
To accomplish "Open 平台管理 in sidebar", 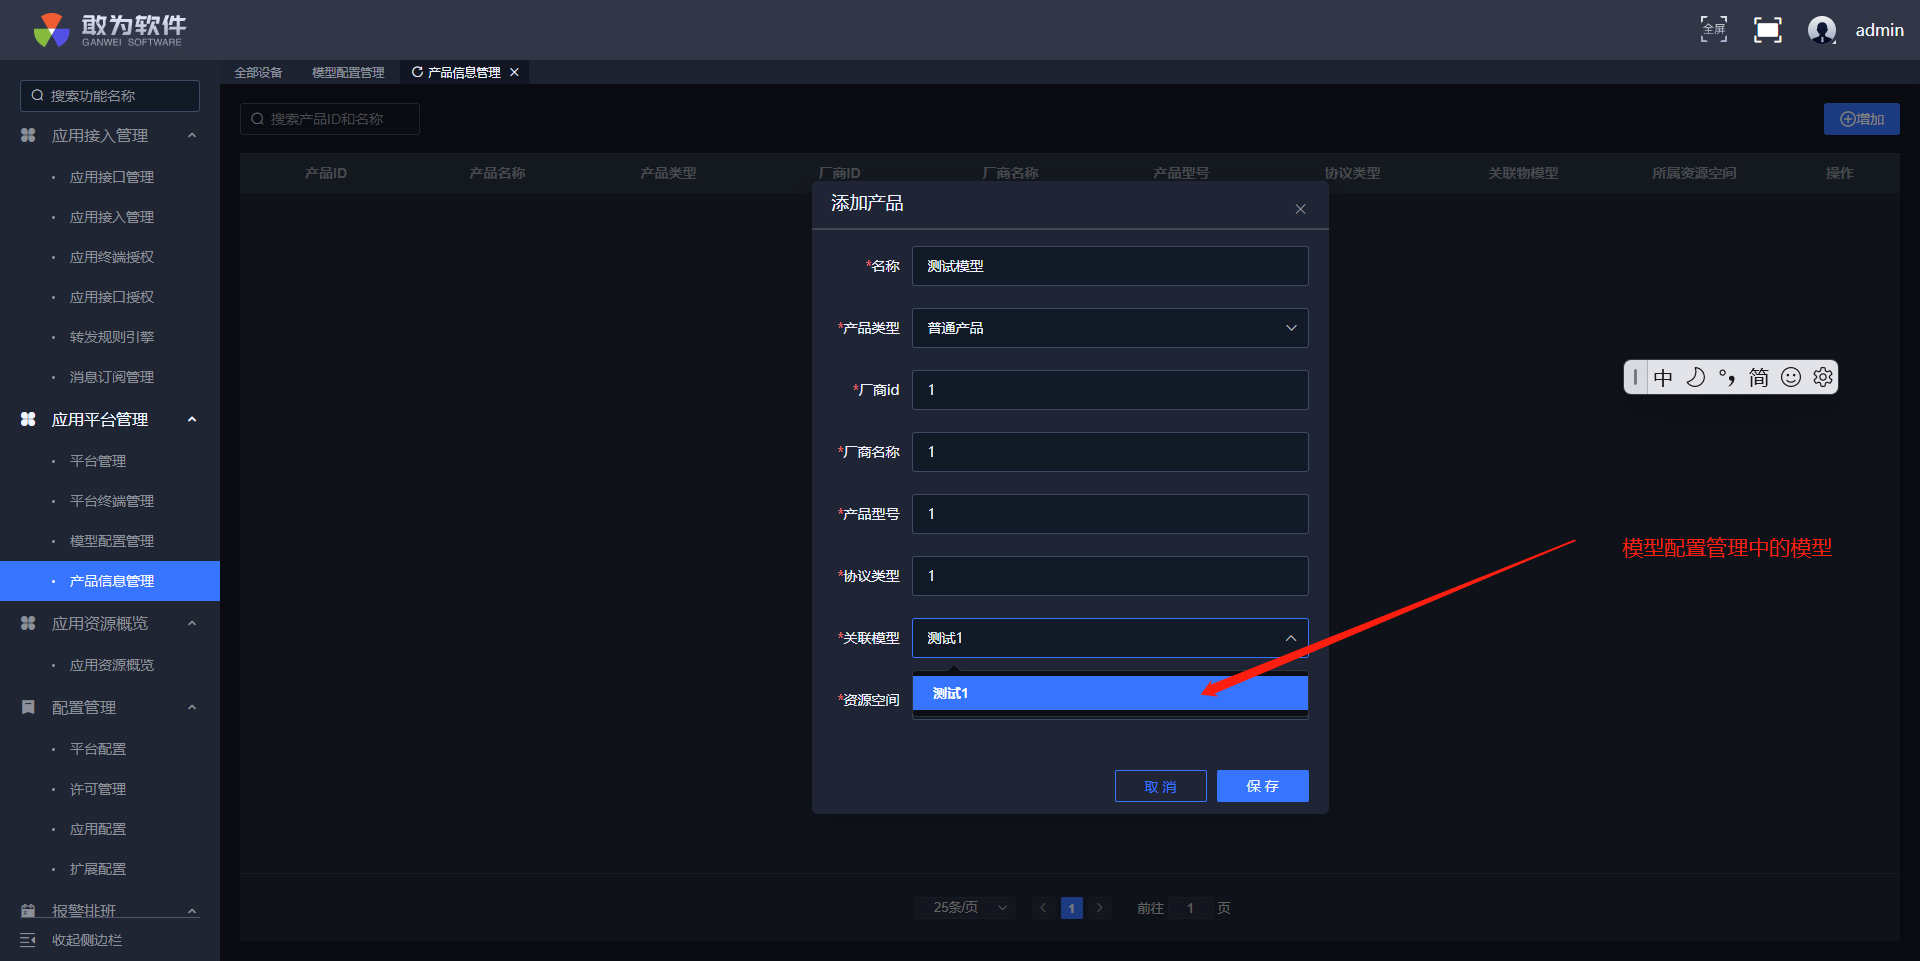I will click(98, 461).
